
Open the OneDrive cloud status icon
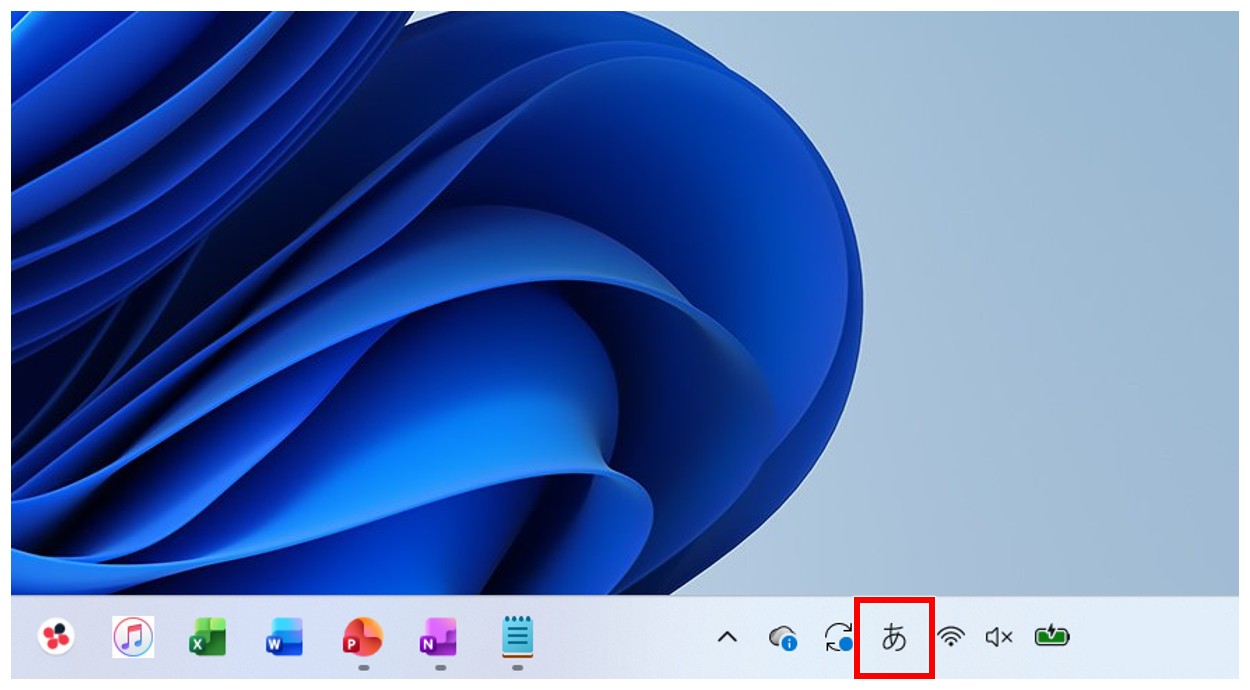point(783,637)
